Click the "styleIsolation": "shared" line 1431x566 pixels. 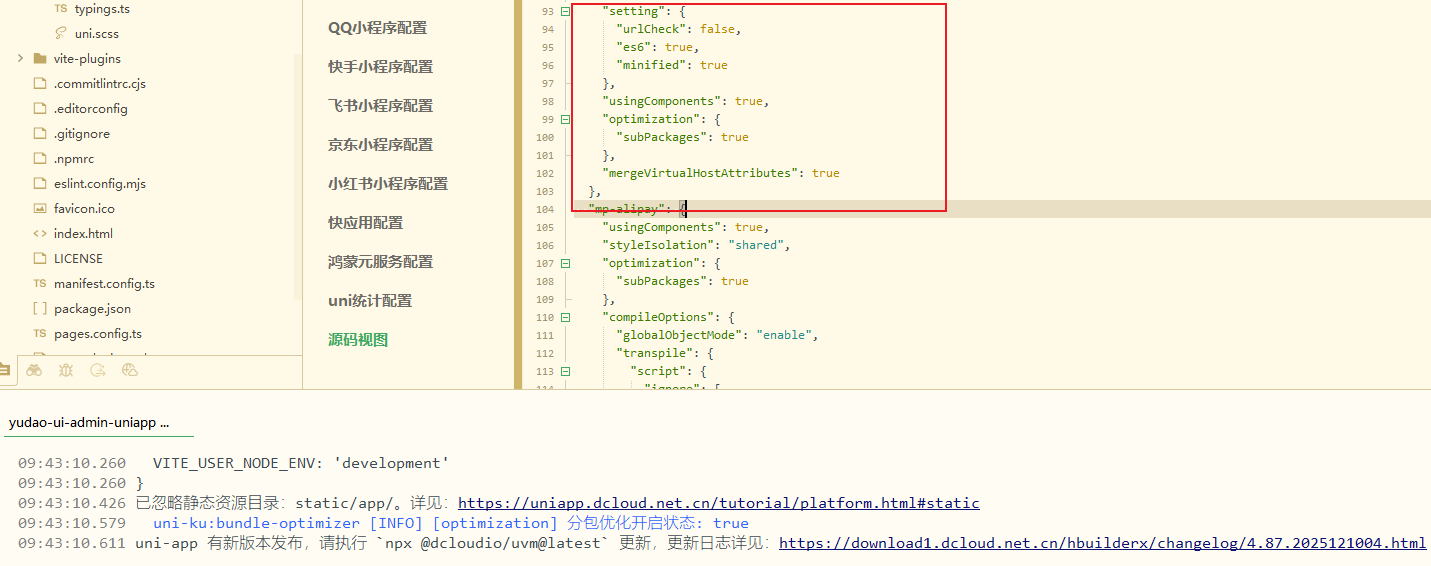point(697,245)
